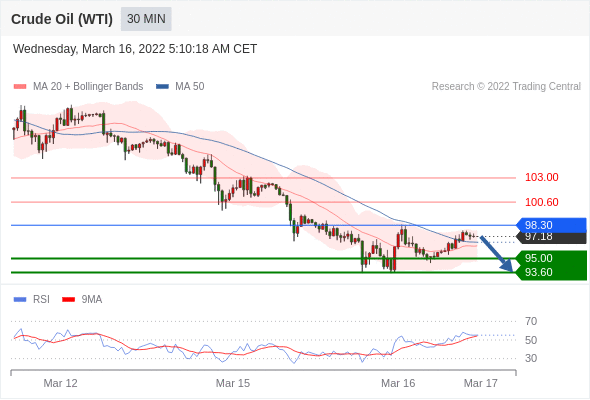Screen dimensions: 590x400
Task: Toggle the RSI legend entry
Action: tap(32, 300)
